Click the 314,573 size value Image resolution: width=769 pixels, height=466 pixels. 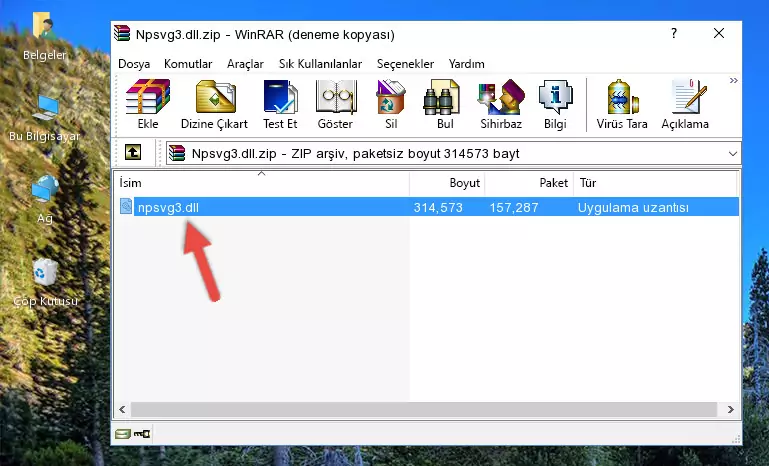pos(438,207)
